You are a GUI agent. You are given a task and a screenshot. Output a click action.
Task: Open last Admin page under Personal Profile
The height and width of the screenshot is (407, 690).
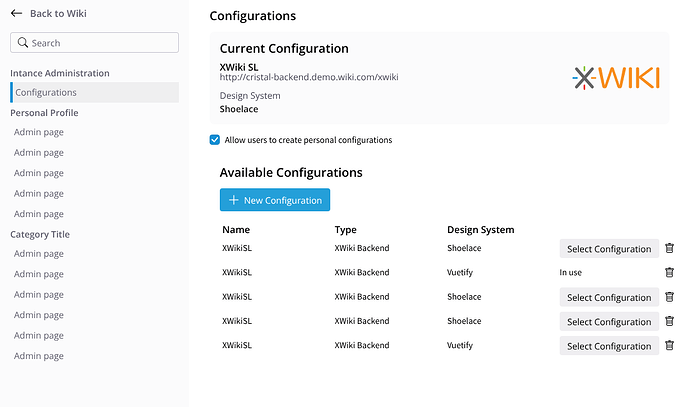(39, 214)
